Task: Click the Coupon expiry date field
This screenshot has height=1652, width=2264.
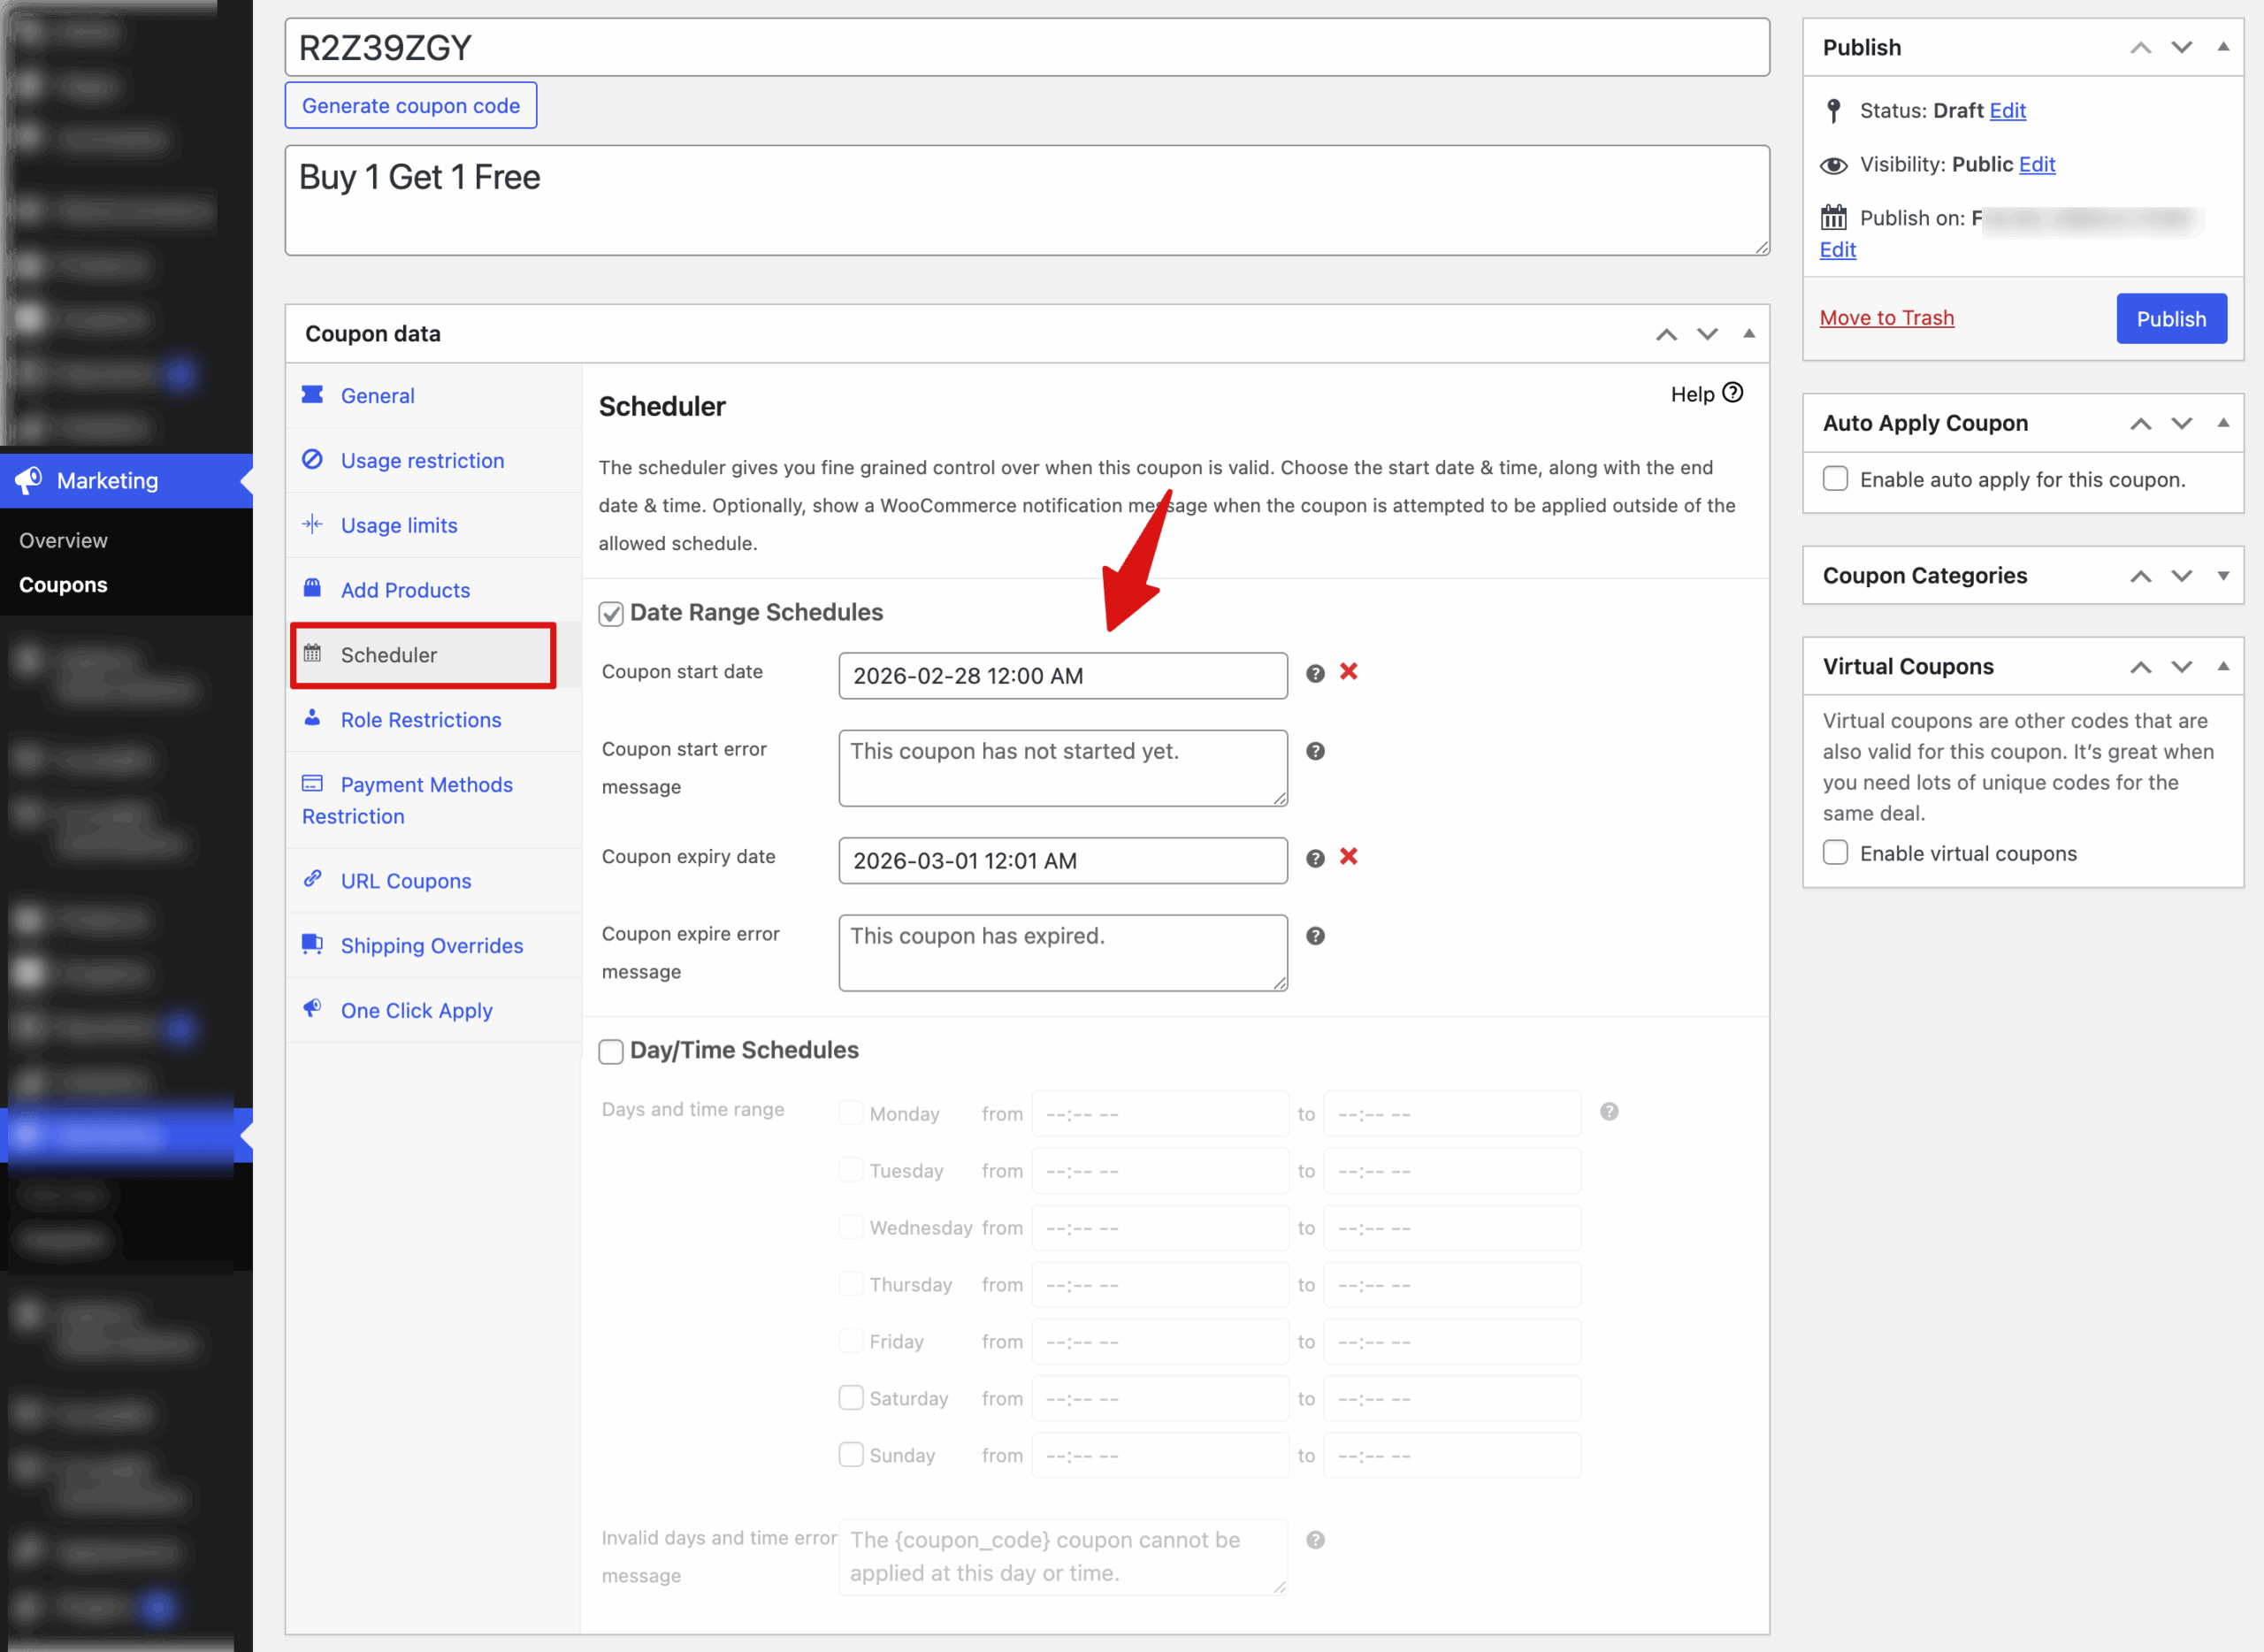Action: (x=1062, y=861)
